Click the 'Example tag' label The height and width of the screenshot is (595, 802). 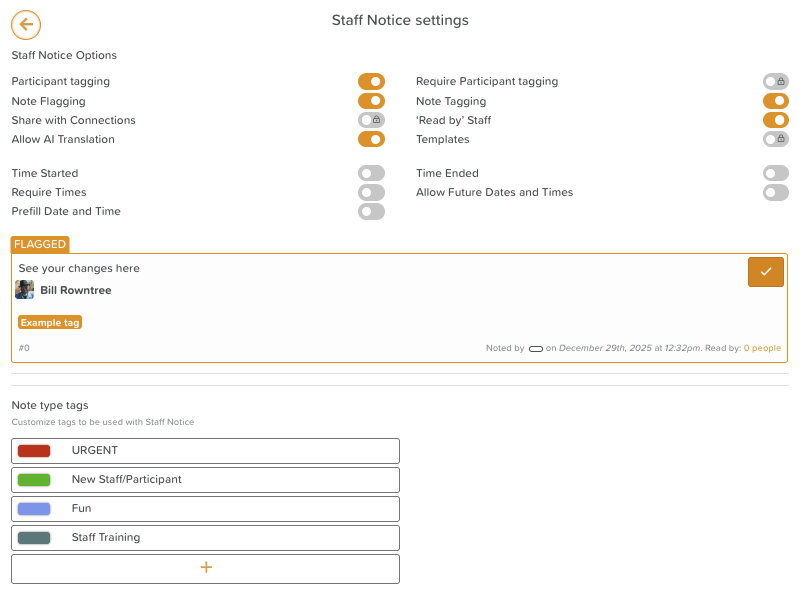tap(49, 322)
